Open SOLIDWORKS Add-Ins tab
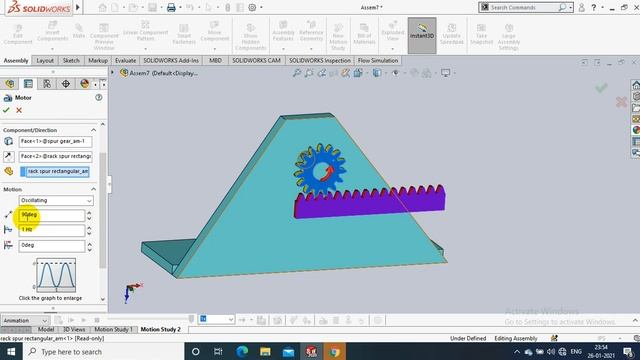 (x=171, y=60)
